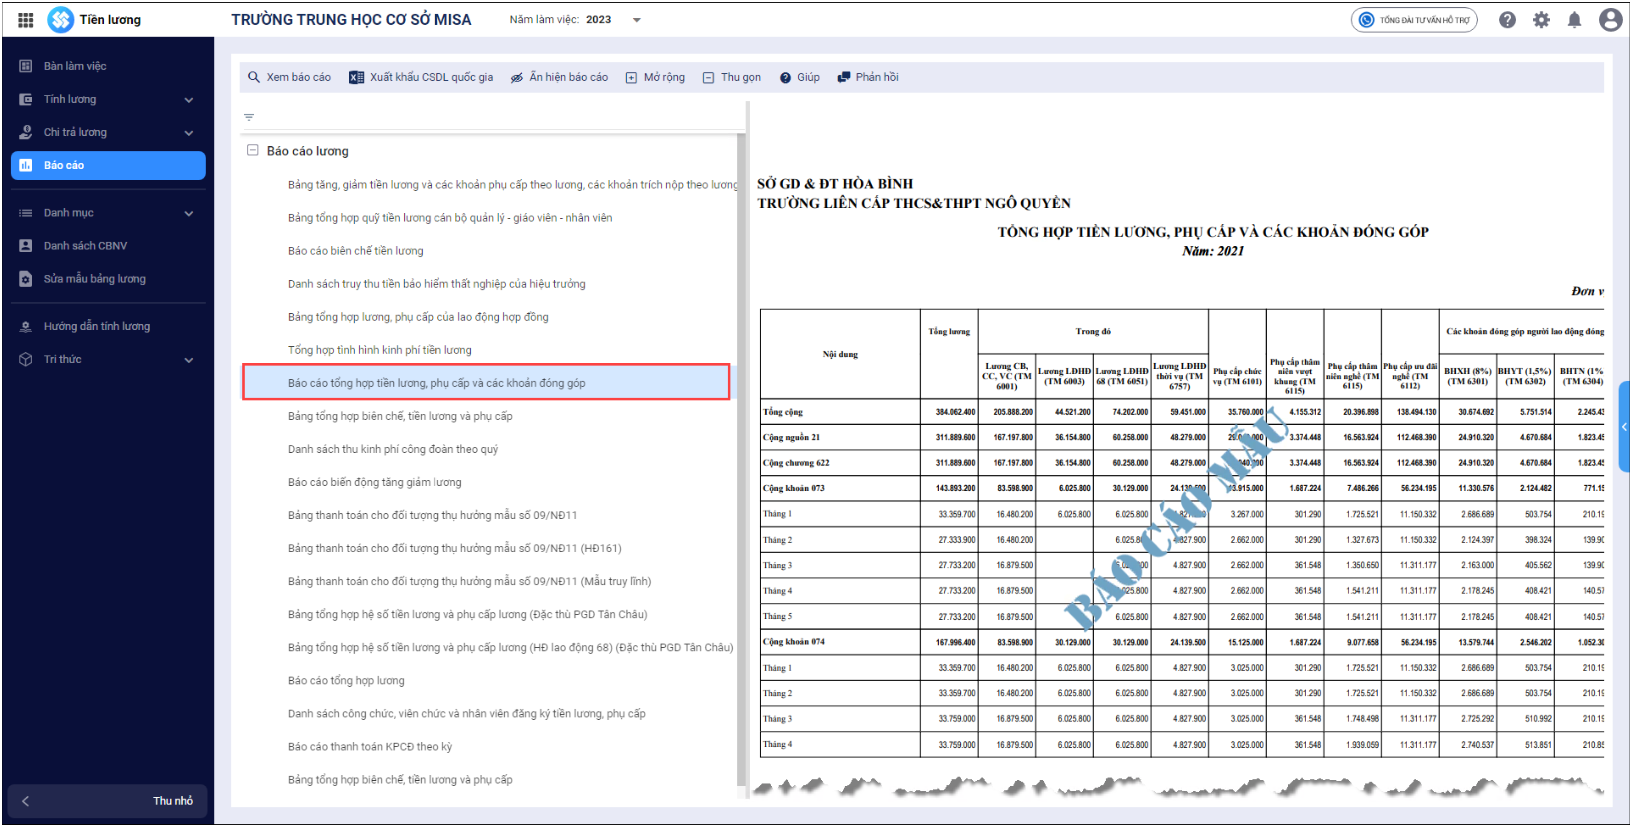Click the help question mark icon
Viewport: 1632px width, 828px height.
tap(1507, 20)
